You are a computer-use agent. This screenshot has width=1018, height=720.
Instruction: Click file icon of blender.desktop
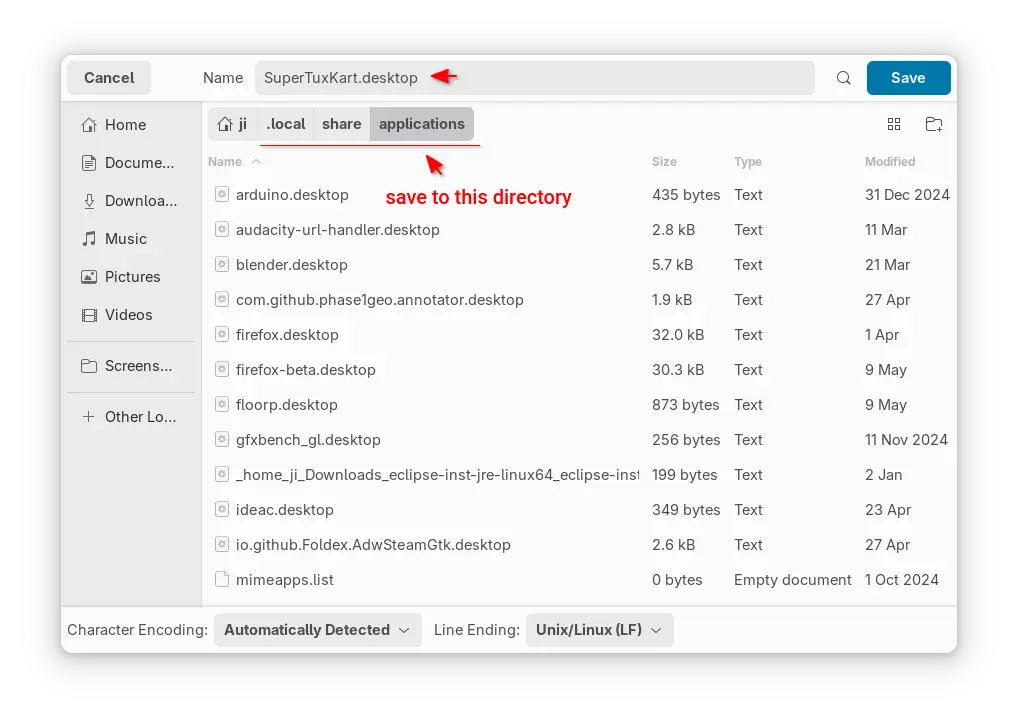(x=222, y=264)
